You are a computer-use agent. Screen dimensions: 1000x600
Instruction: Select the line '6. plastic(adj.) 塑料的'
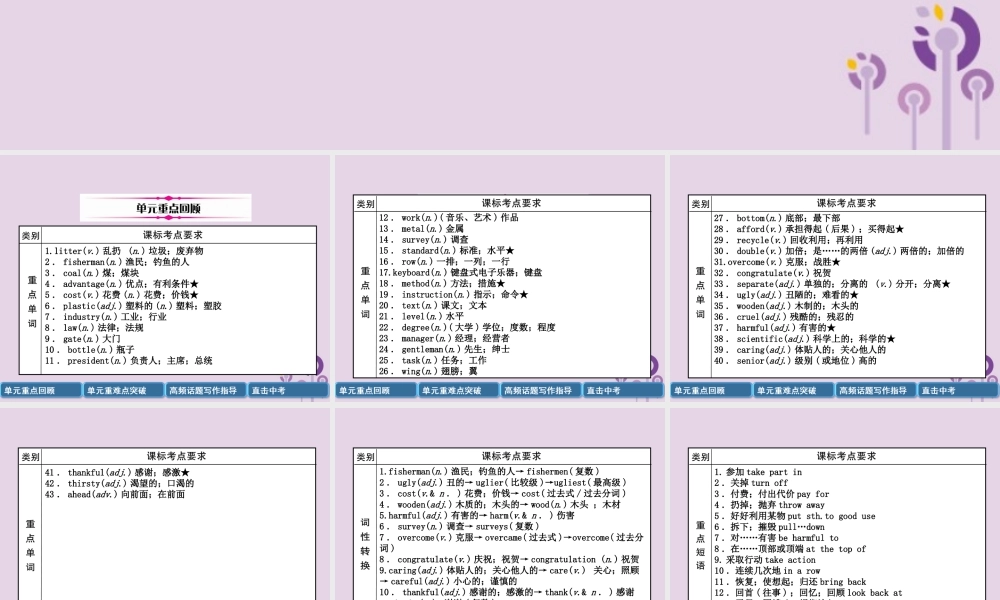[x=133, y=306]
